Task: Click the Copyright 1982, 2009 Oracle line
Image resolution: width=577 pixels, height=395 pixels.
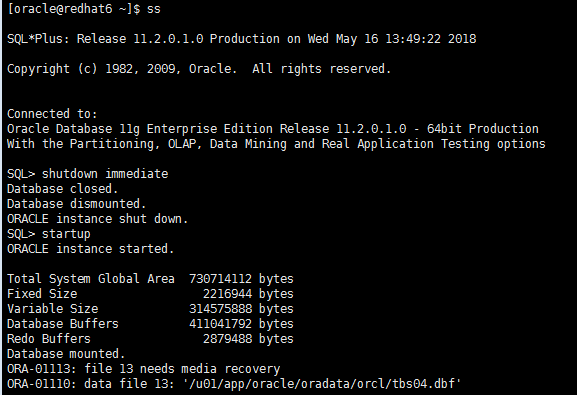Action: (199, 69)
